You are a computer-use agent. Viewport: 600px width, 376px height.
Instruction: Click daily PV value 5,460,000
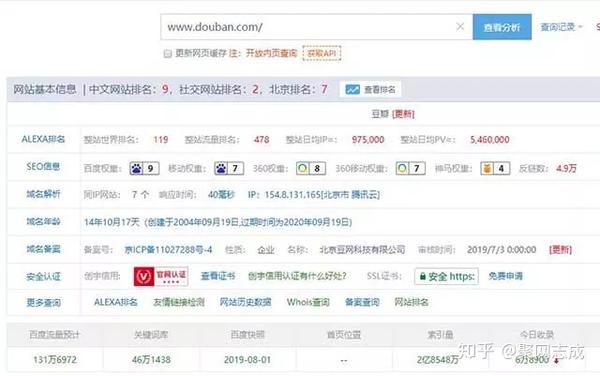click(x=489, y=140)
